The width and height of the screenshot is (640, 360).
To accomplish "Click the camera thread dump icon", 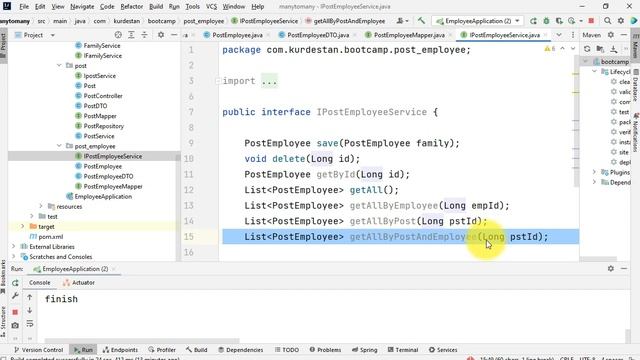I will [x=15, y=325].
